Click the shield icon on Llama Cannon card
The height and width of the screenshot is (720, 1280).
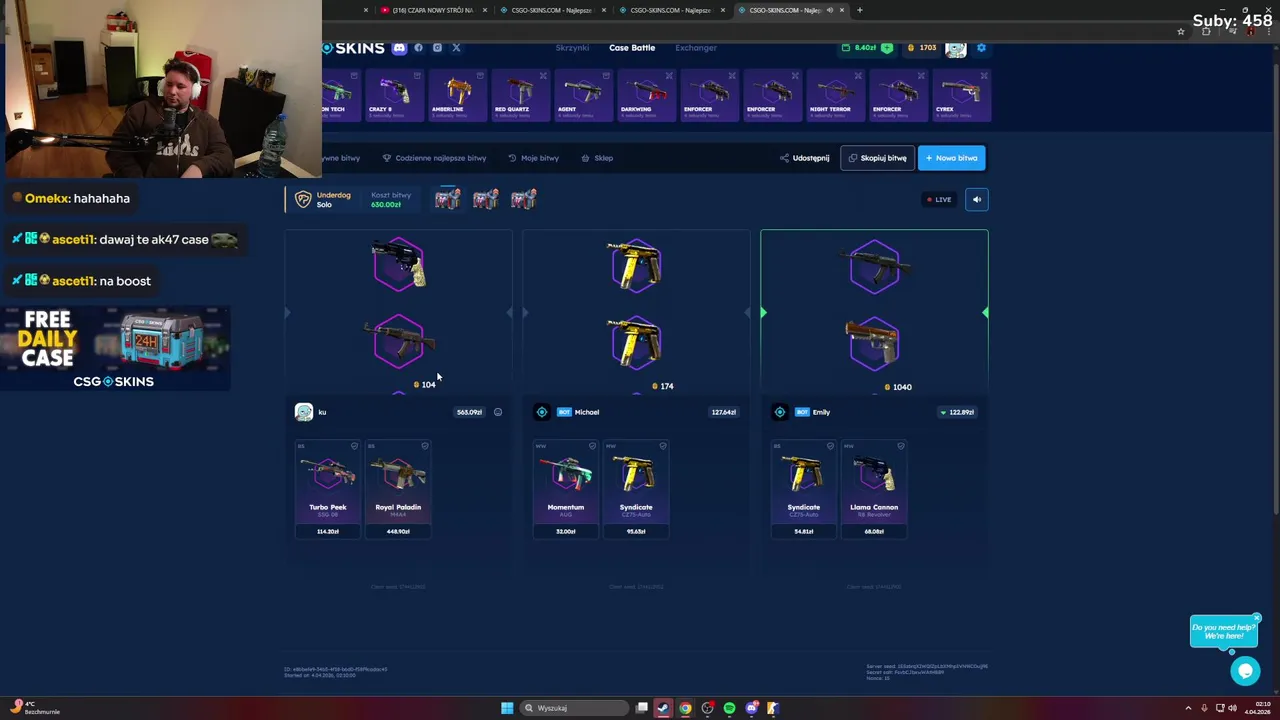(900, 446)
